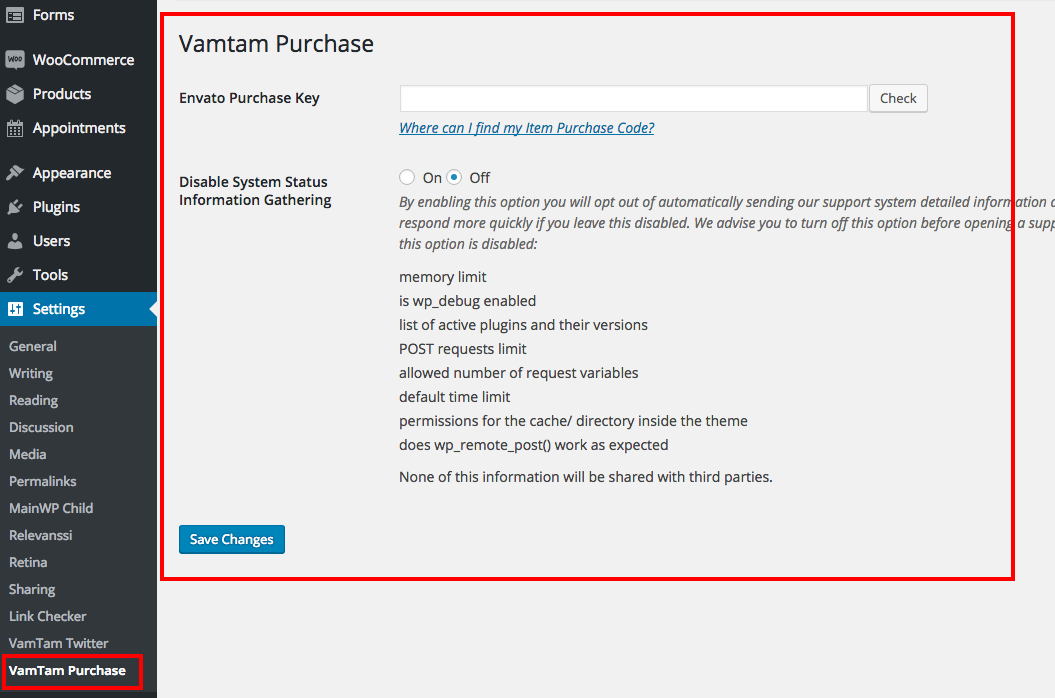Image resolution: width=1055 pixels, height=698 pixels.
Task: Click 'POST requests limit' text
Action: [463, 349]
